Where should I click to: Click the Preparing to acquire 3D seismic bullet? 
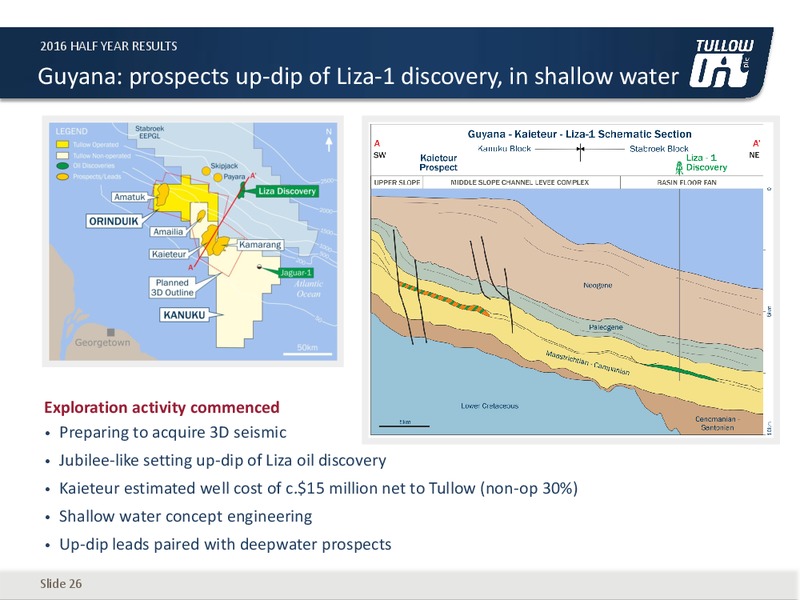click(172, 432)
